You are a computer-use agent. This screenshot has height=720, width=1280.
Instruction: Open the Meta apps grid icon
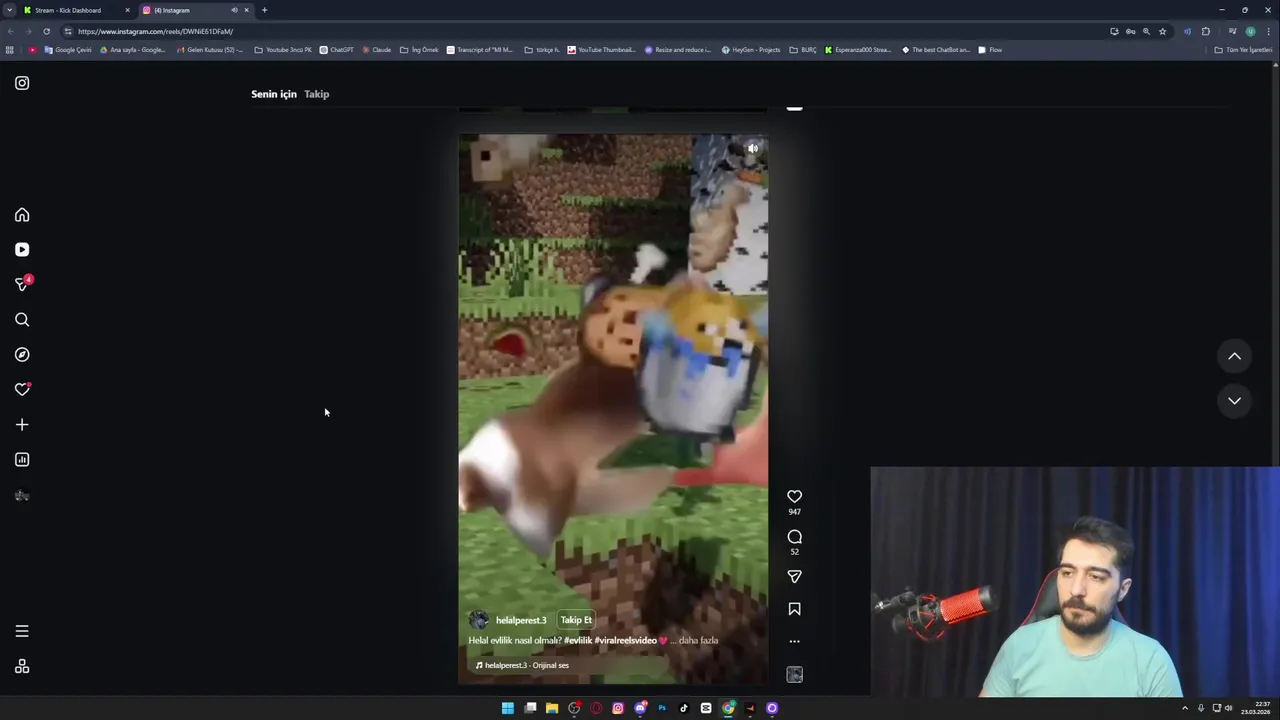pos(22,667)
